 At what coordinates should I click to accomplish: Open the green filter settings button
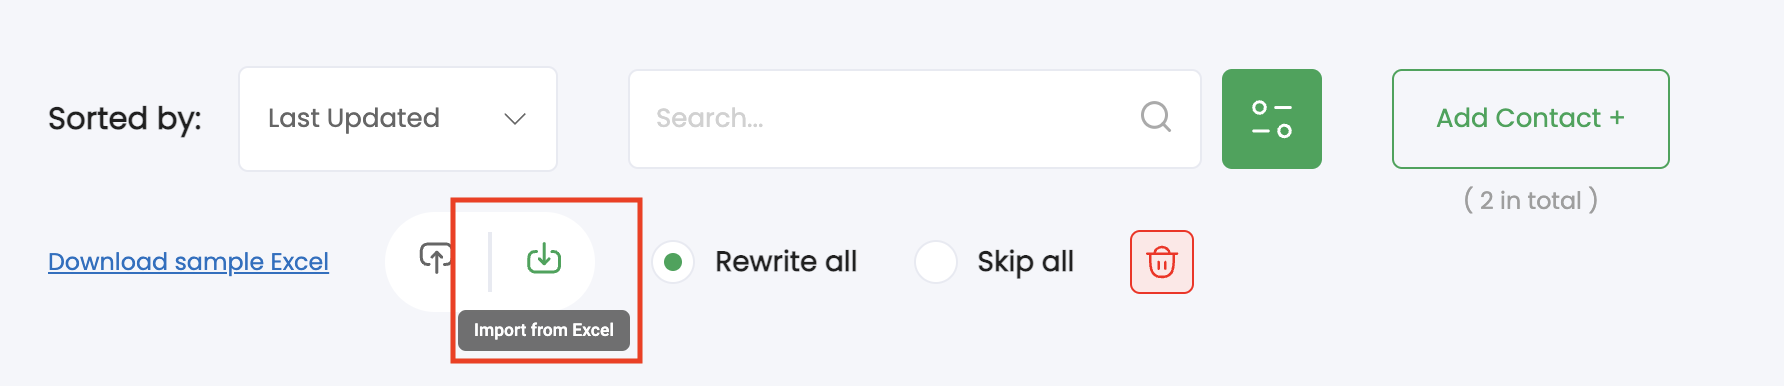coord(1272,119)
